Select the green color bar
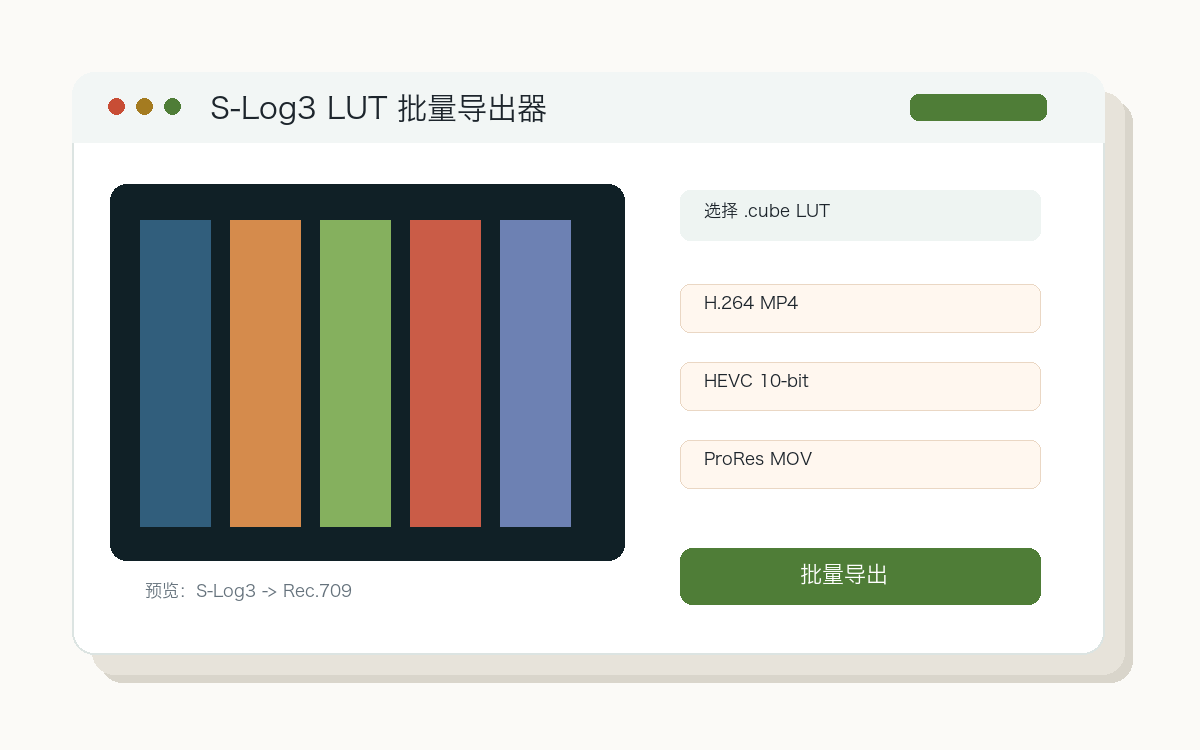The image size is (1200, 750). coord(355,373)
